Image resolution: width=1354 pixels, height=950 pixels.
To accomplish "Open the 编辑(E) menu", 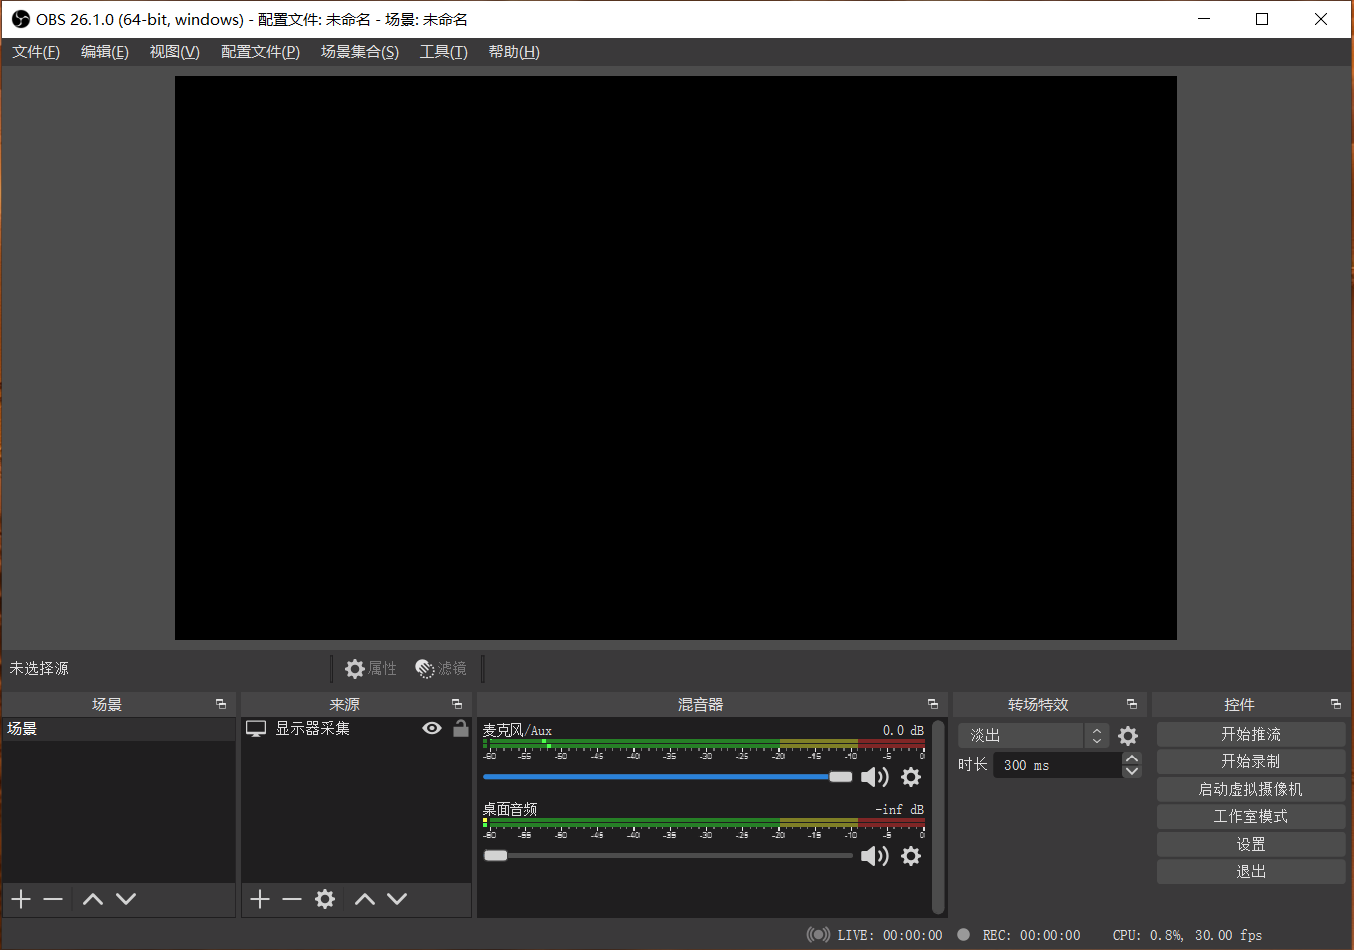I will coord(105,52).
